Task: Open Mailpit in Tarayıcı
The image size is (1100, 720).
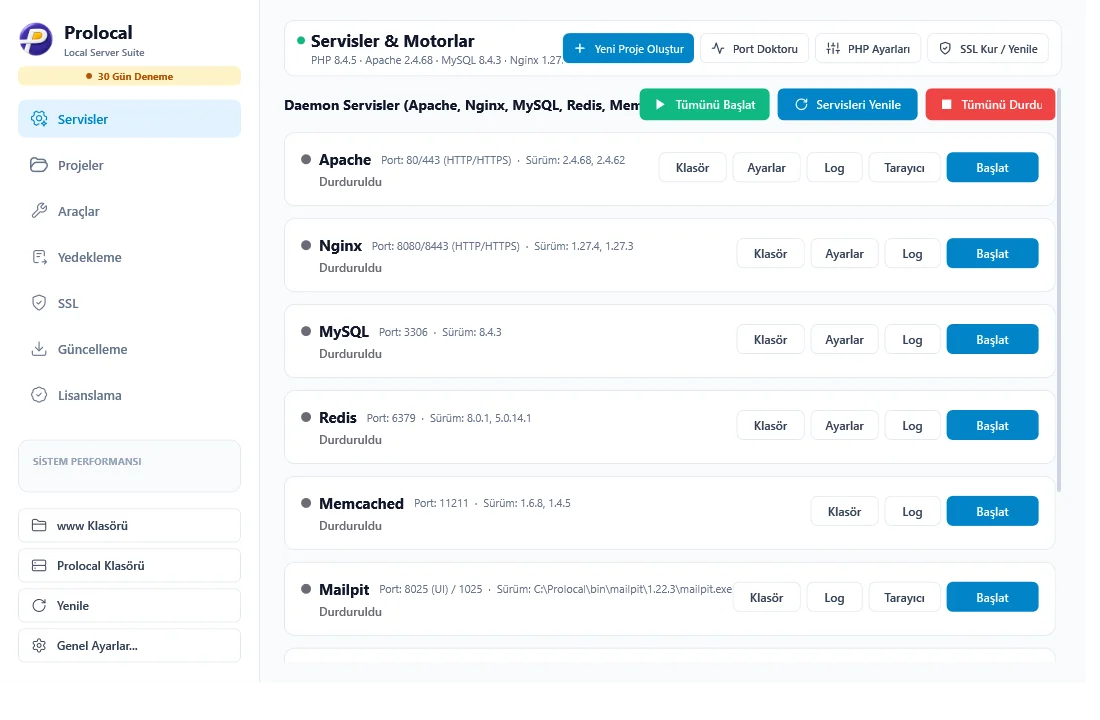Action: tap(904, 597)
